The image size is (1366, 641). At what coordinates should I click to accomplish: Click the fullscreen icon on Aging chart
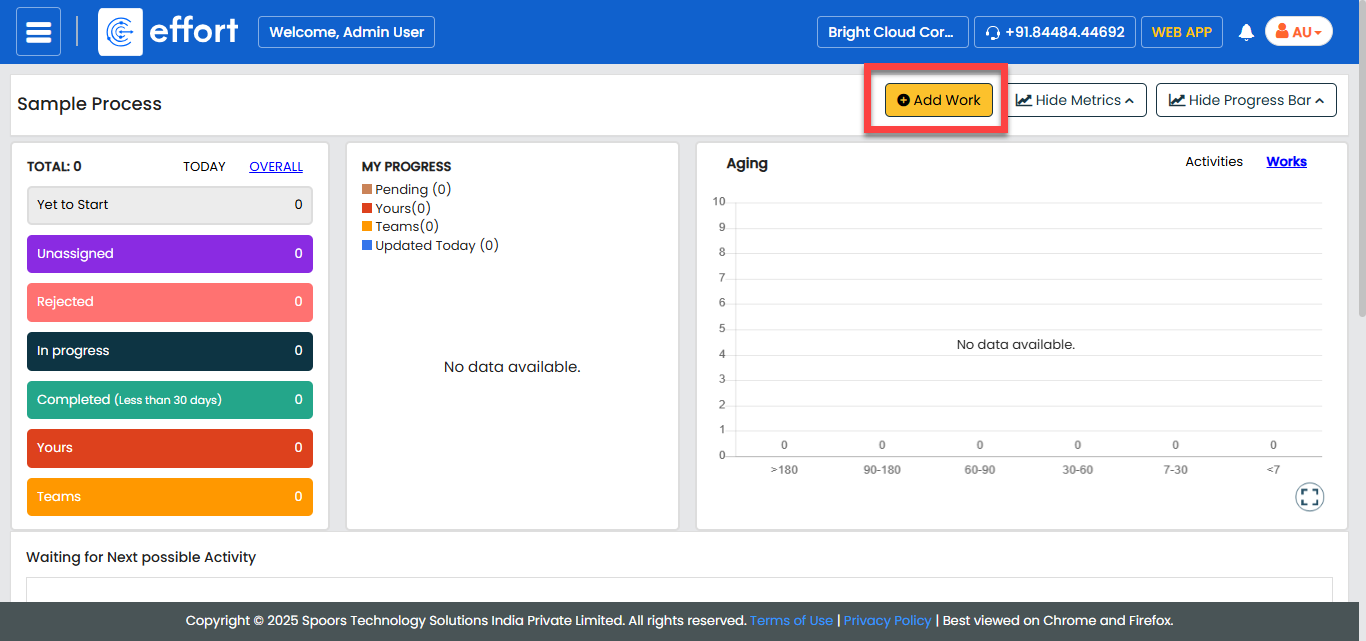(1309, 497)
